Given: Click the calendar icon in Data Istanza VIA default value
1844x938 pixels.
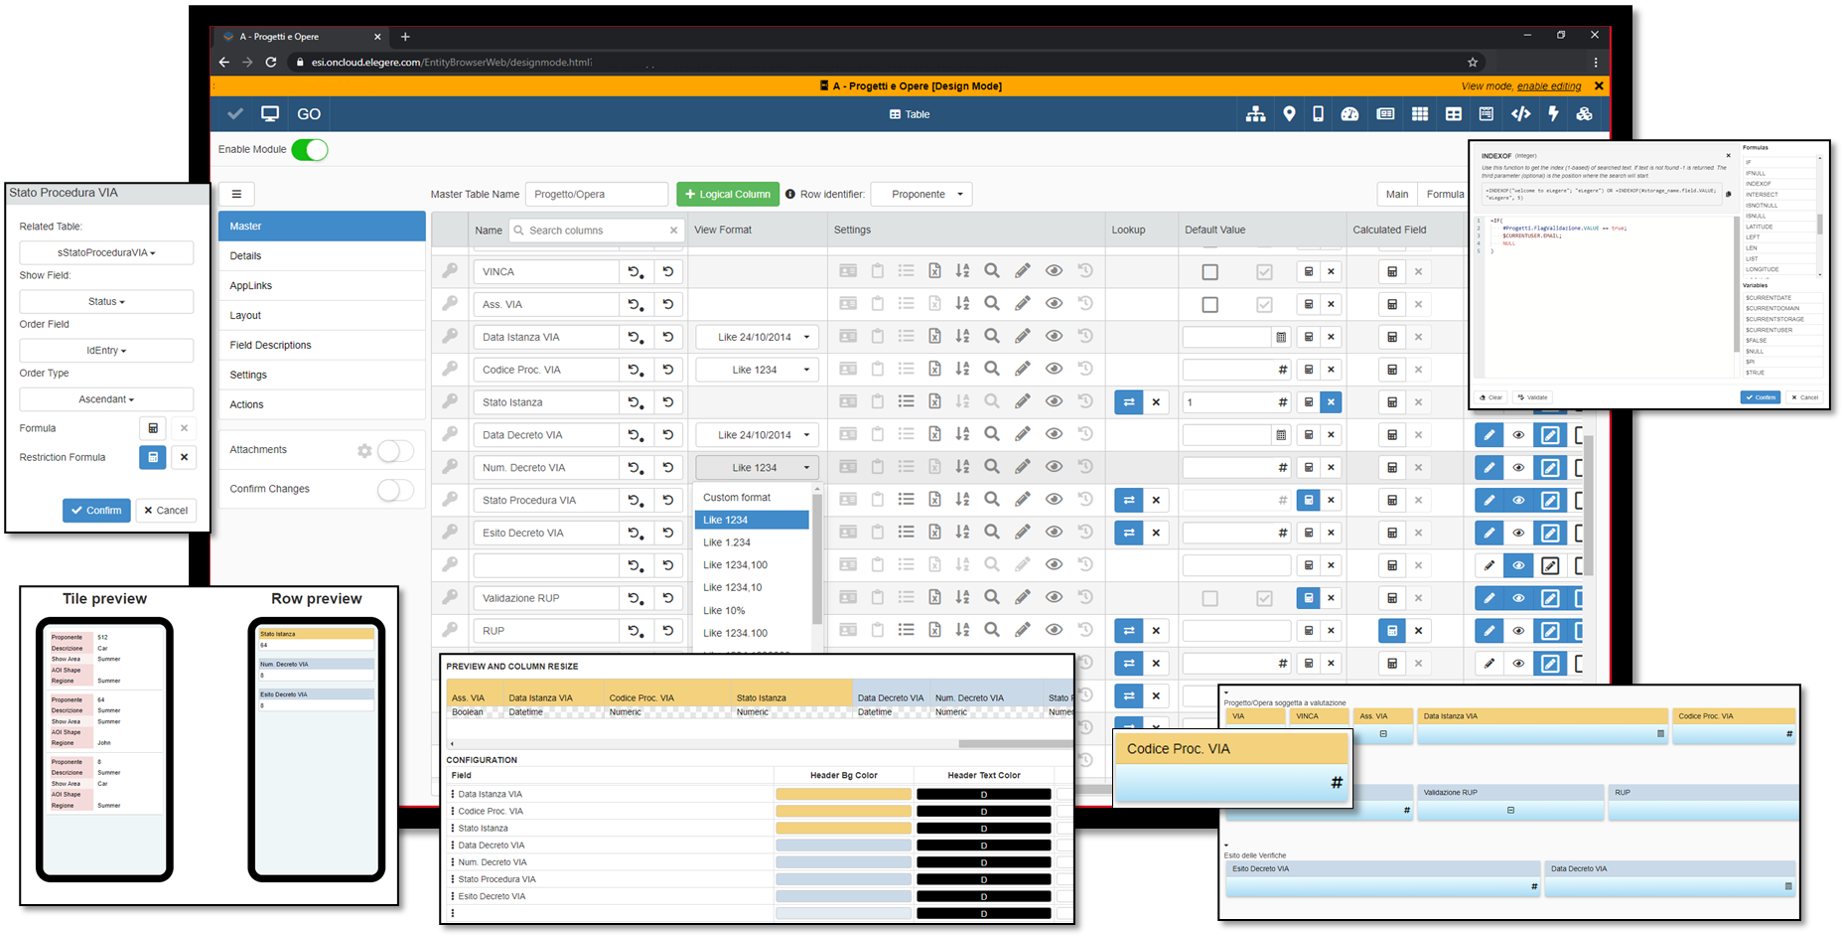Looking at the screenshot, I should click(1283, 337).
